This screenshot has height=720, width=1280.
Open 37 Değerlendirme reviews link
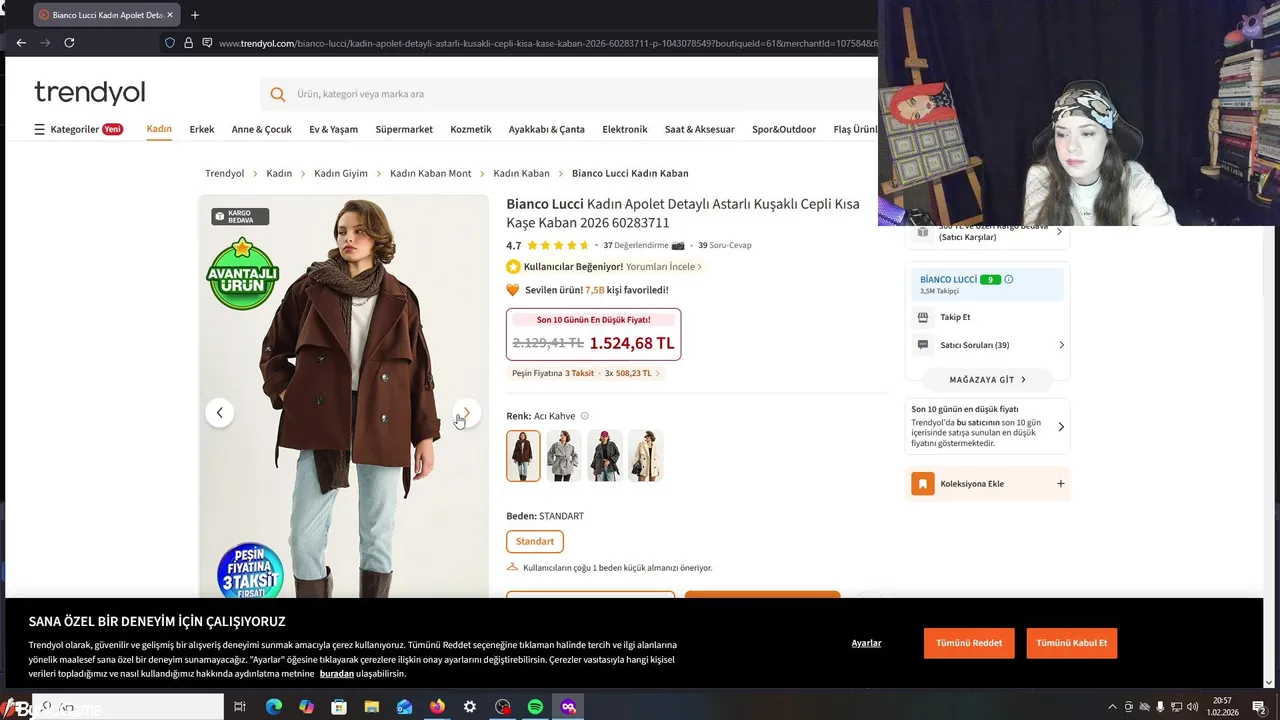[x=636, y=245]
